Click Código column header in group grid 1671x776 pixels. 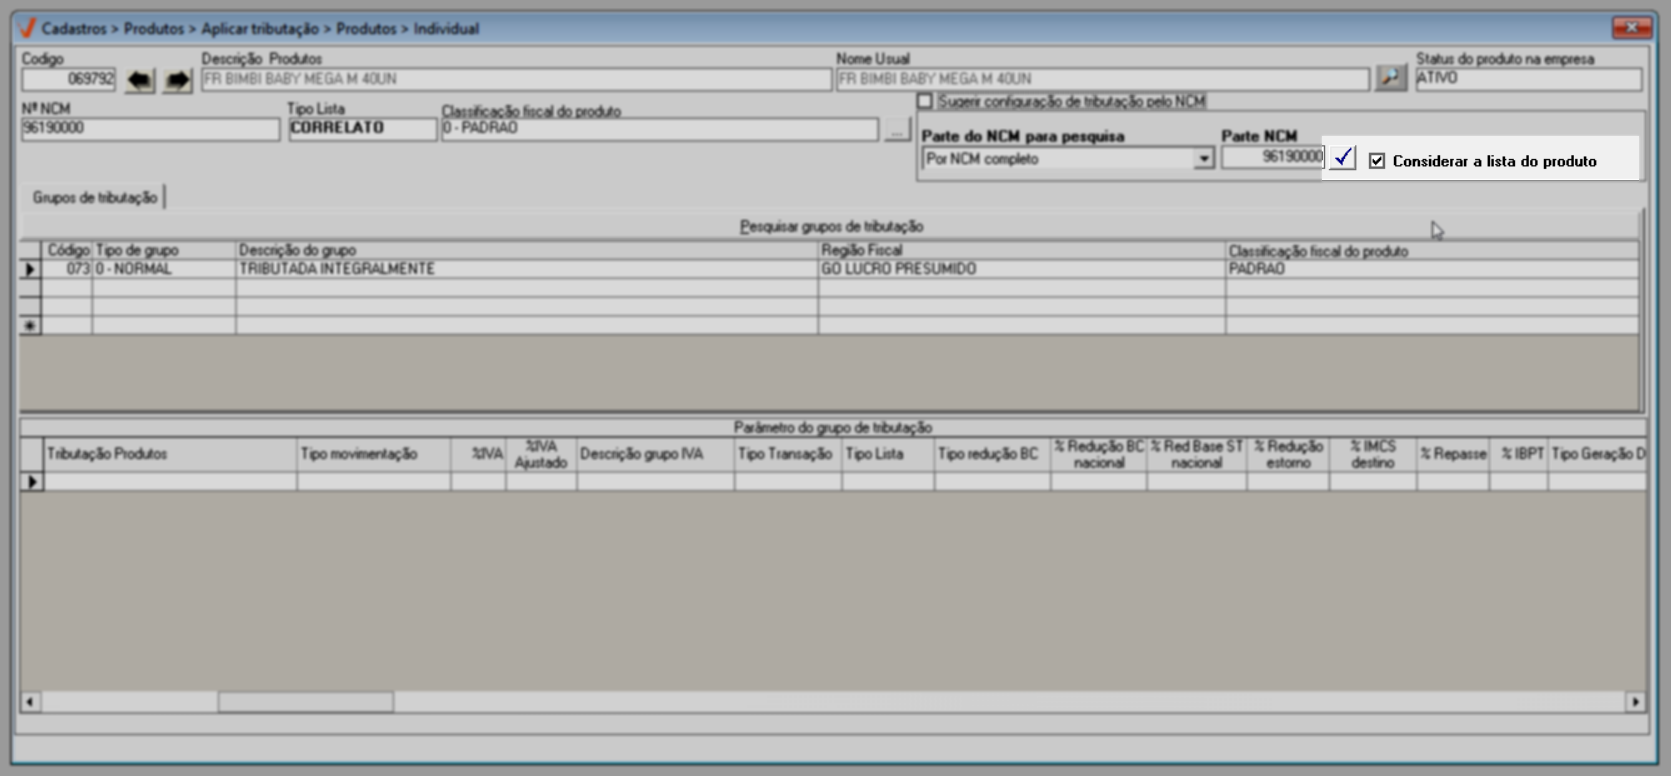tap(67, 251)
